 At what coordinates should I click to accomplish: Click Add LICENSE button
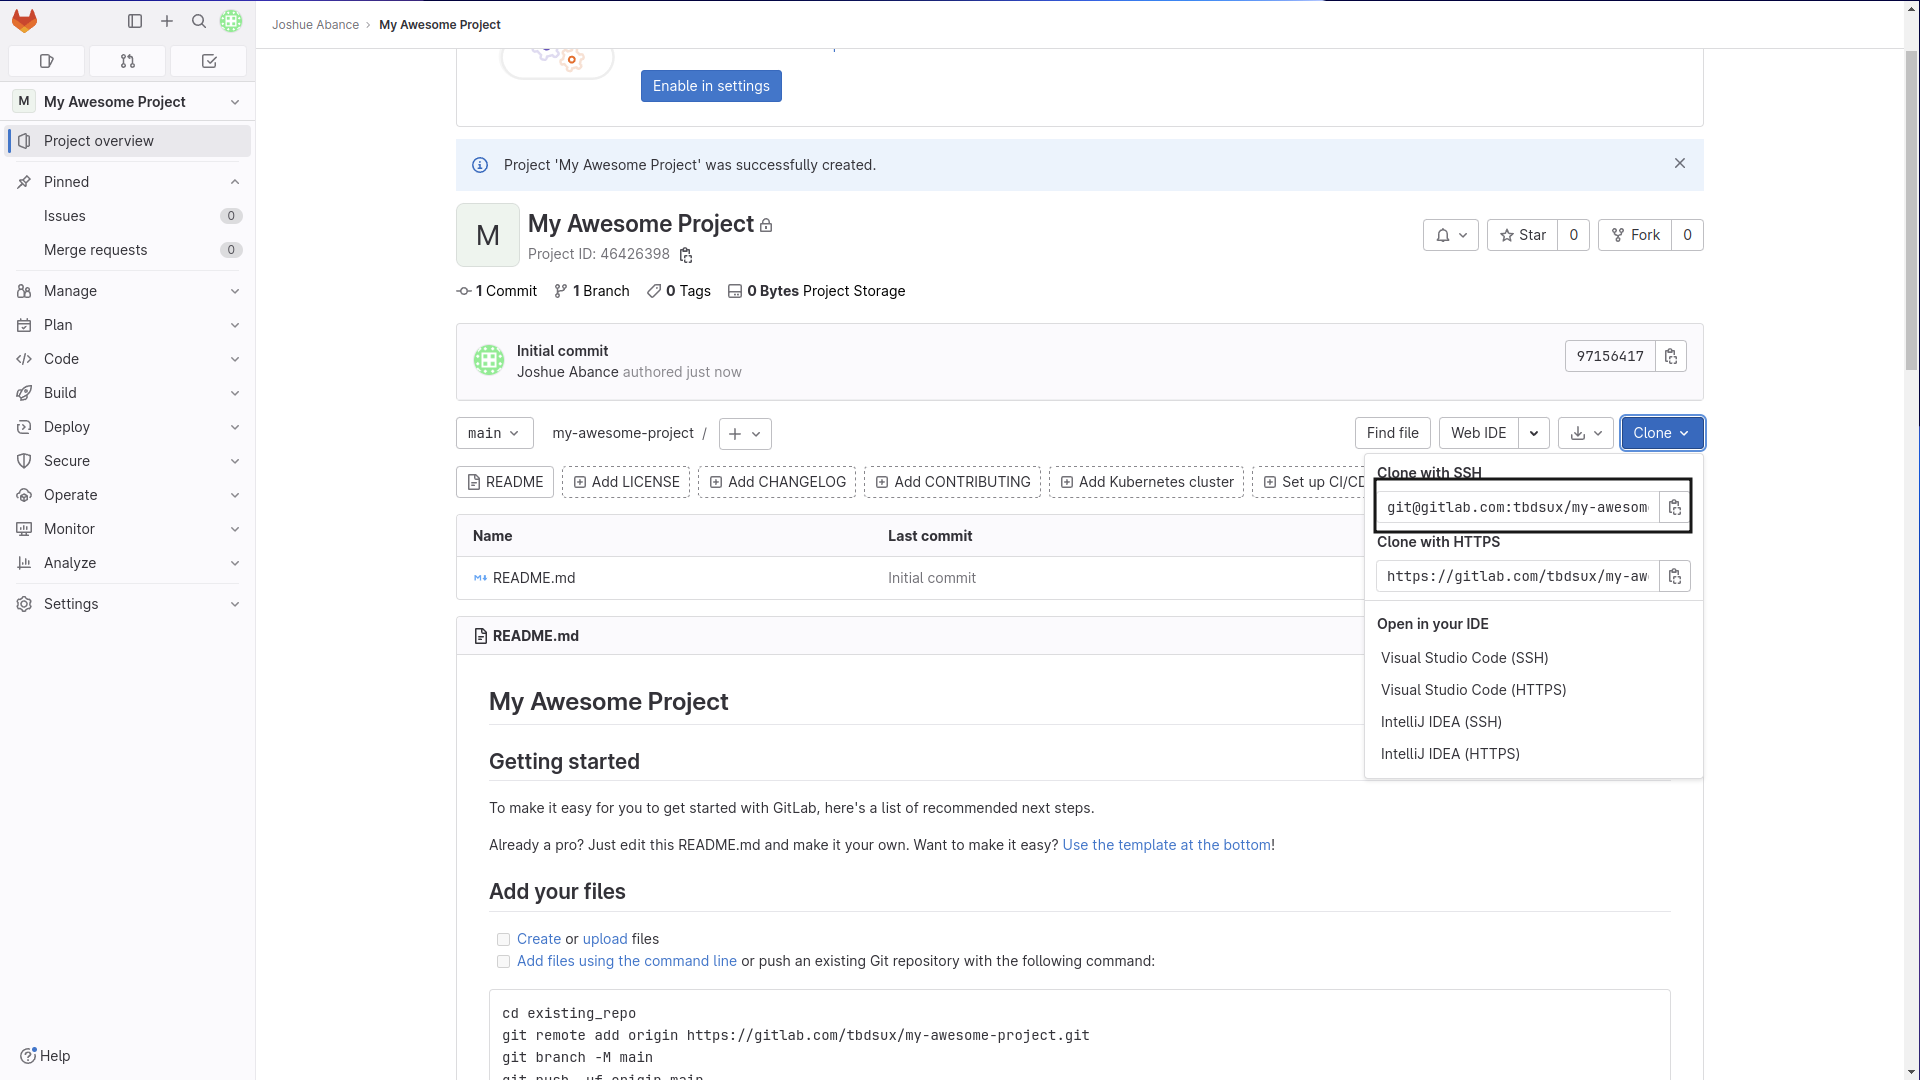point(626,482)
